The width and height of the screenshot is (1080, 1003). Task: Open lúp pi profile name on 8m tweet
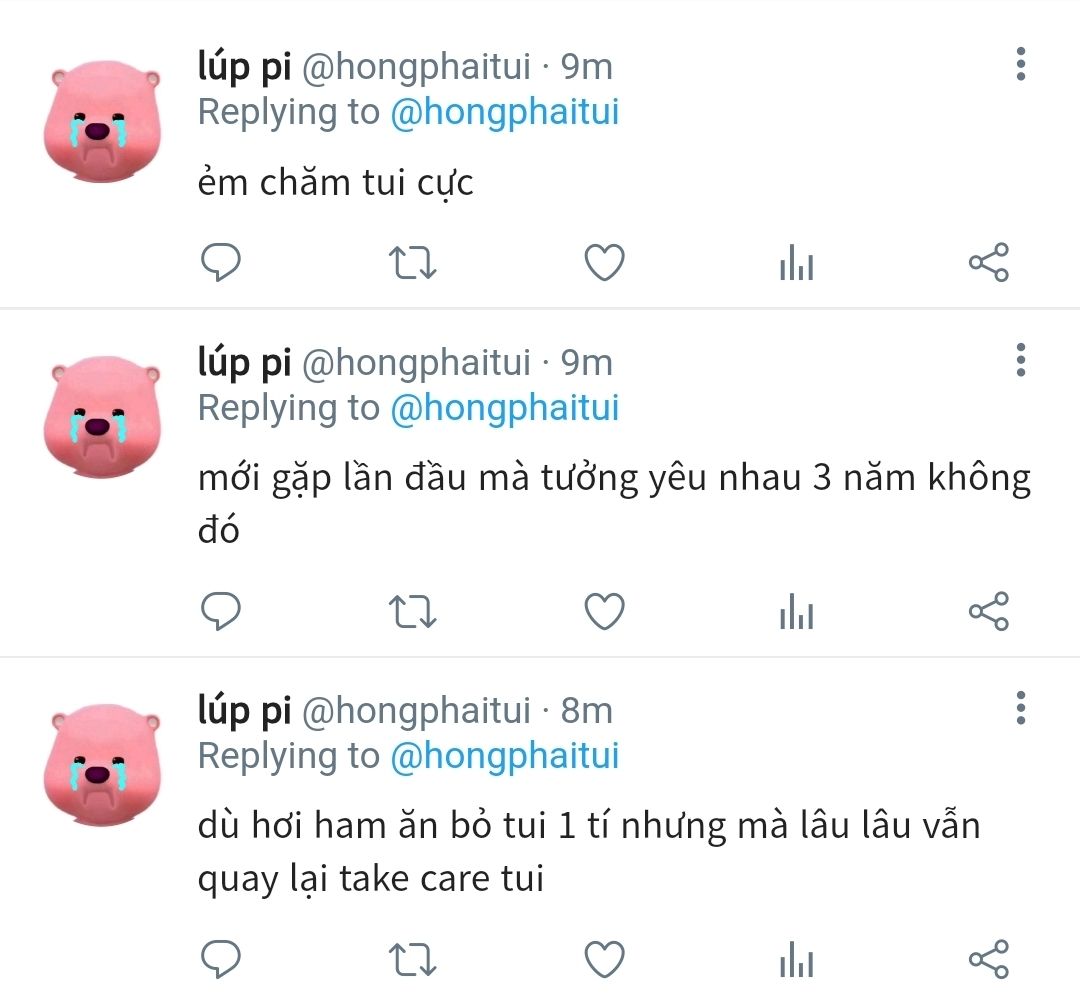(245, 711)
